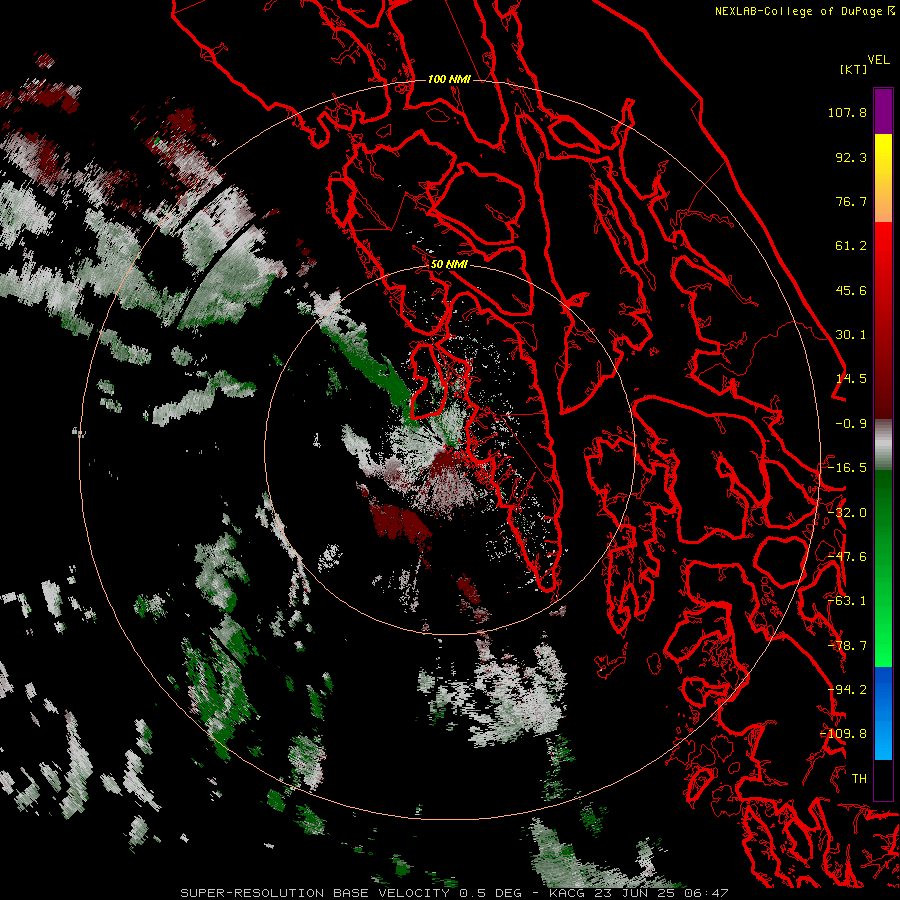Click the blue segment of the velocity color bar
The image size is (900, 900).
(x=883, y=713)
